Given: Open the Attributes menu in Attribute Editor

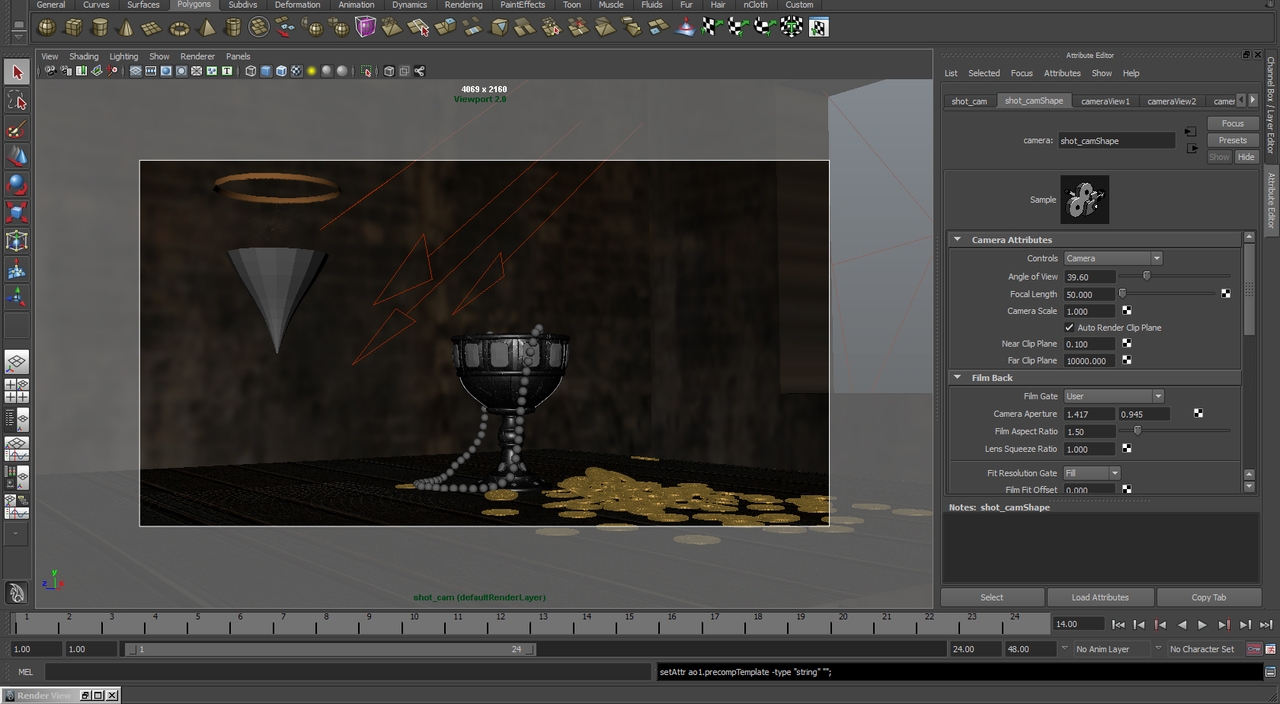Looking at the screenshot, I should (1062, 73).
